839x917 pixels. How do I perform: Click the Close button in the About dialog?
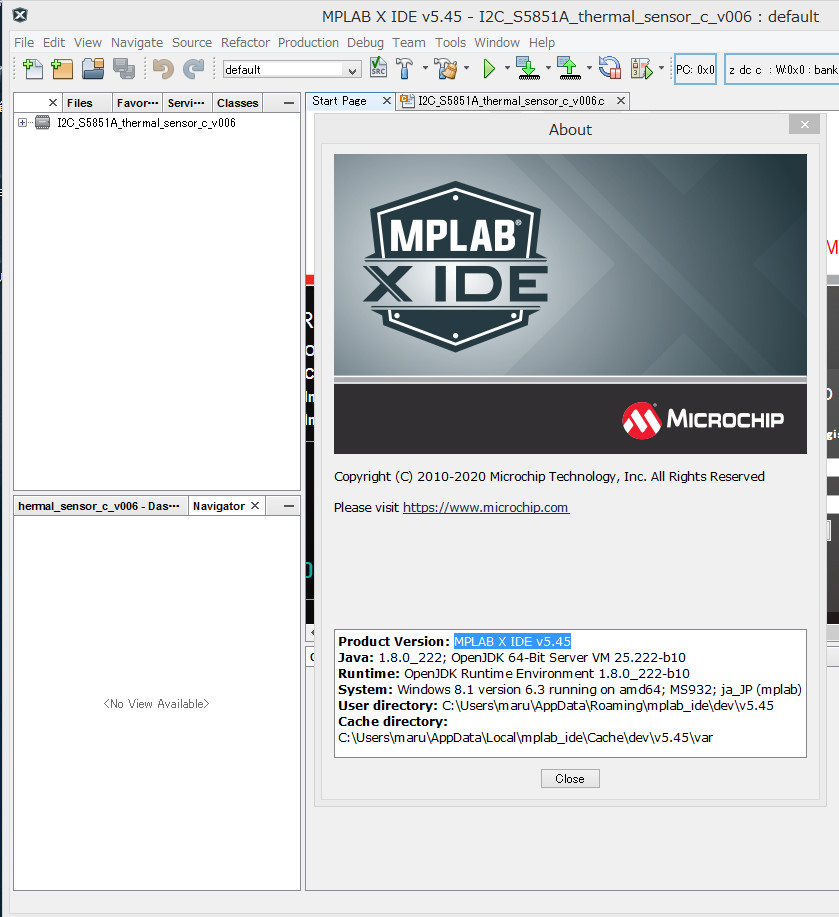(x=570, y=778)
